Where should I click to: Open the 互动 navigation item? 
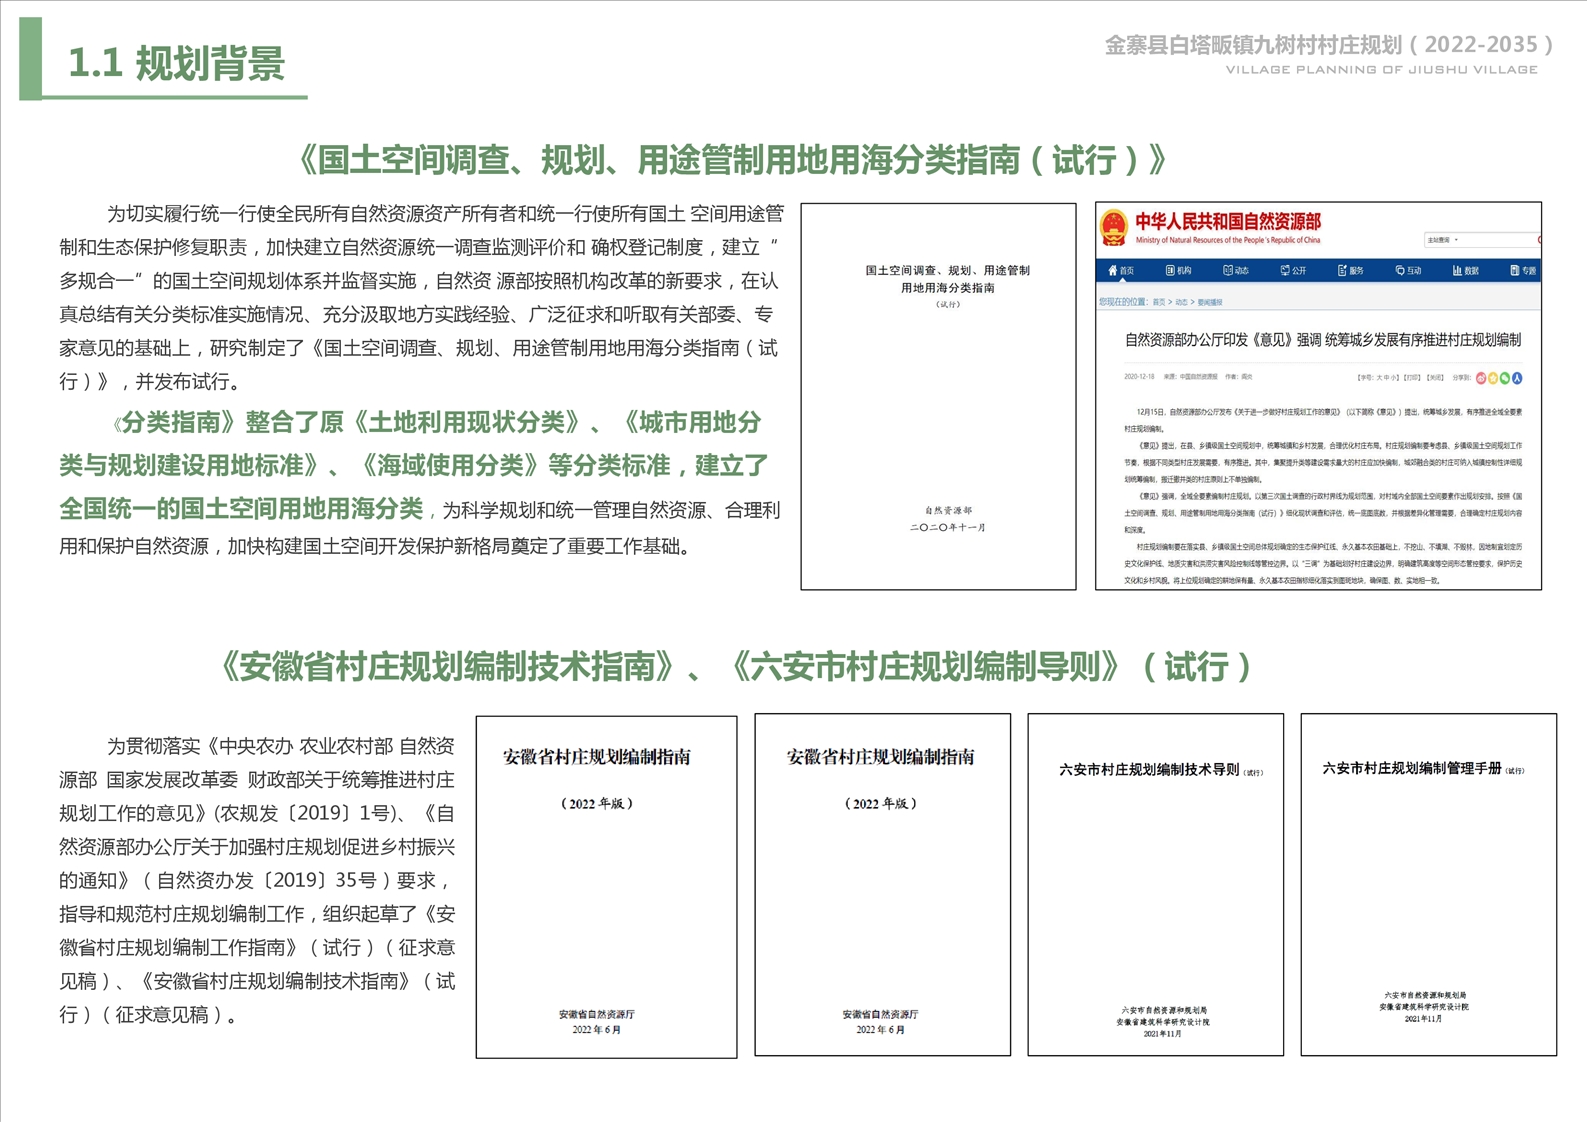[1408, 271]
